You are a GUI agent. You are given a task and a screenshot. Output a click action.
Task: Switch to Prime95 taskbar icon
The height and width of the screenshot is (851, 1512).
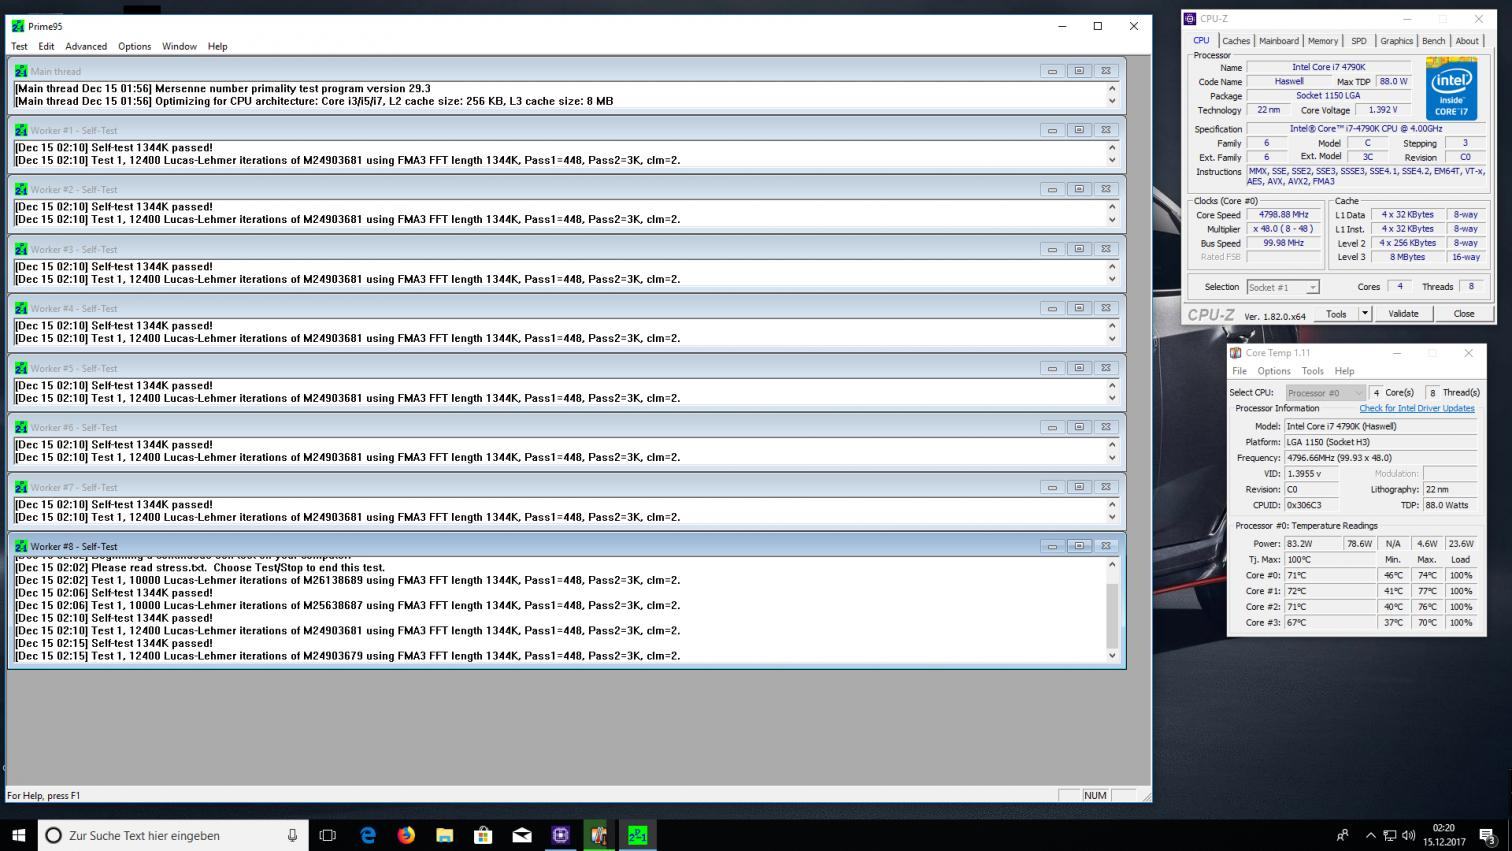click(637, 835)
